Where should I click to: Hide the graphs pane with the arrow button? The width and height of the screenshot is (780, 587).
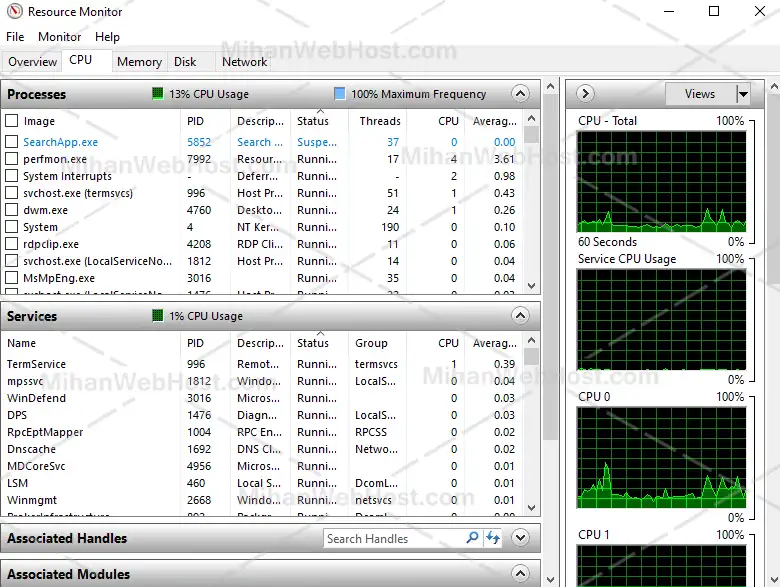point(586,94)
